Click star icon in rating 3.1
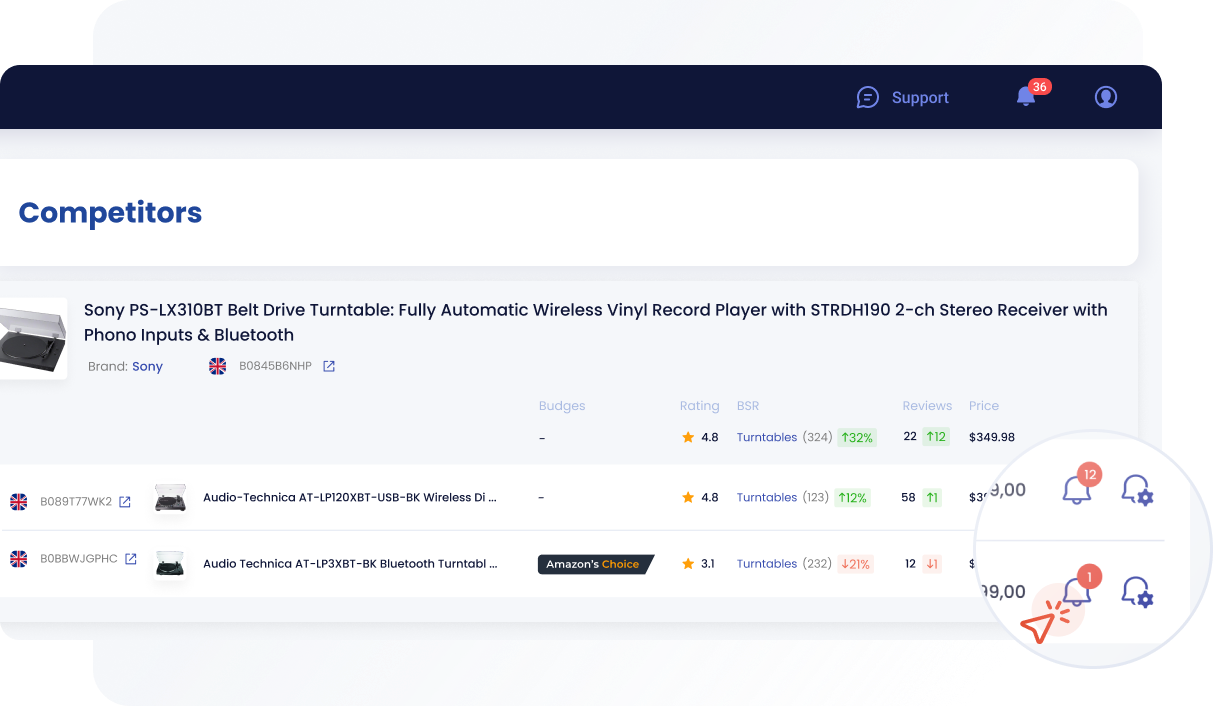This screenshot has height=706, width=1213. tap(688, 564)
